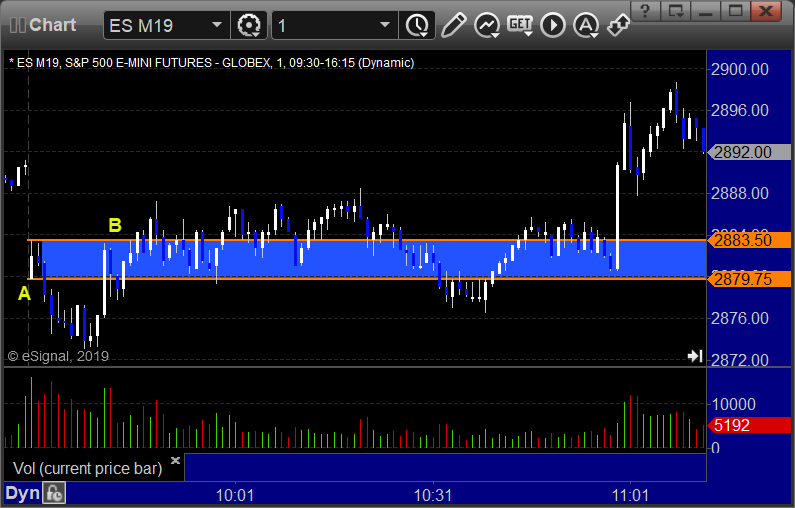Click the help question mark button

(x=645, y=11)
